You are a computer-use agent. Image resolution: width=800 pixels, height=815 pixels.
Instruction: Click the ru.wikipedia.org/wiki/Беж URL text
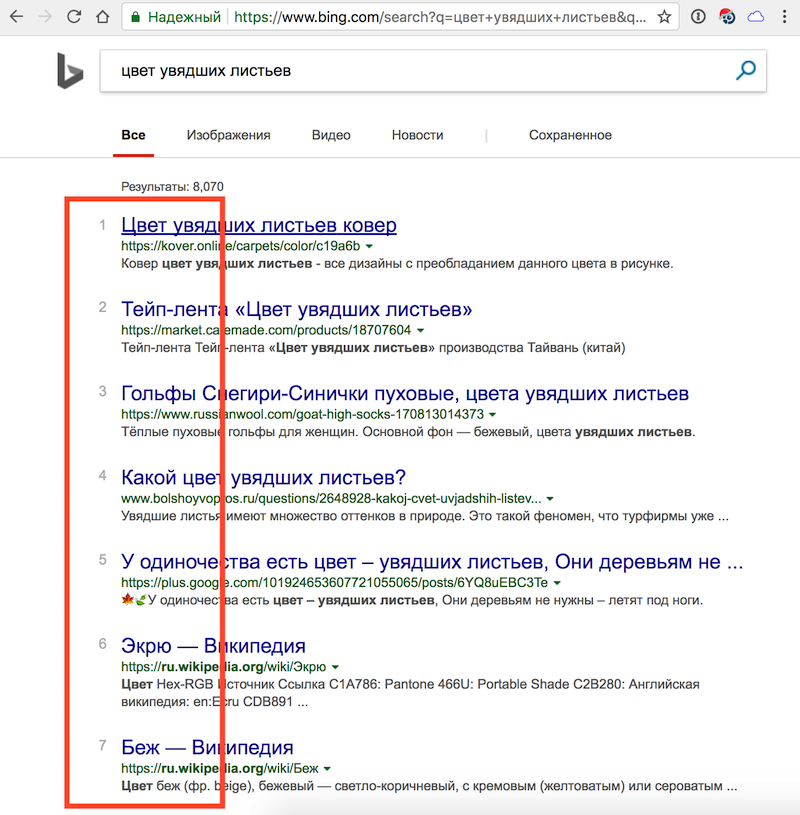click(220, 768)
